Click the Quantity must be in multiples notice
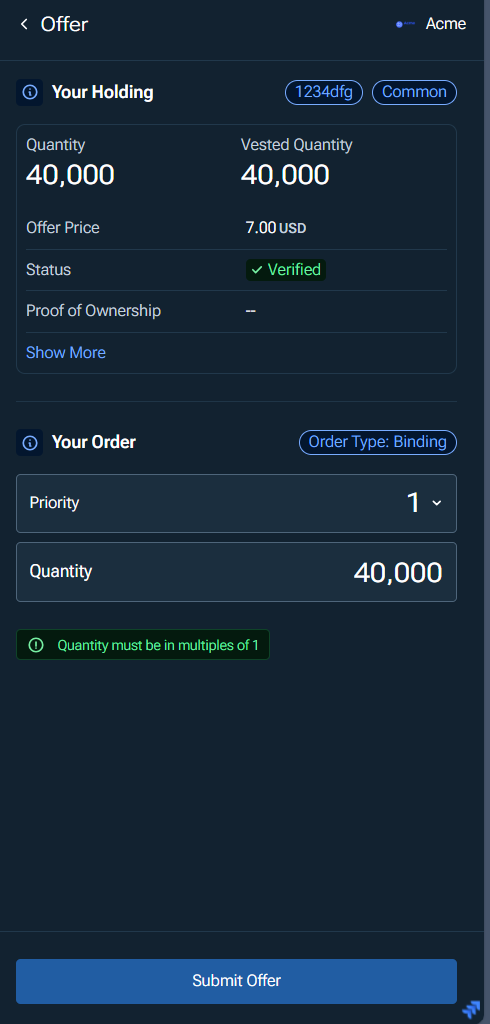The width and height of the screenshot is (490, 1024). (142, 645)
